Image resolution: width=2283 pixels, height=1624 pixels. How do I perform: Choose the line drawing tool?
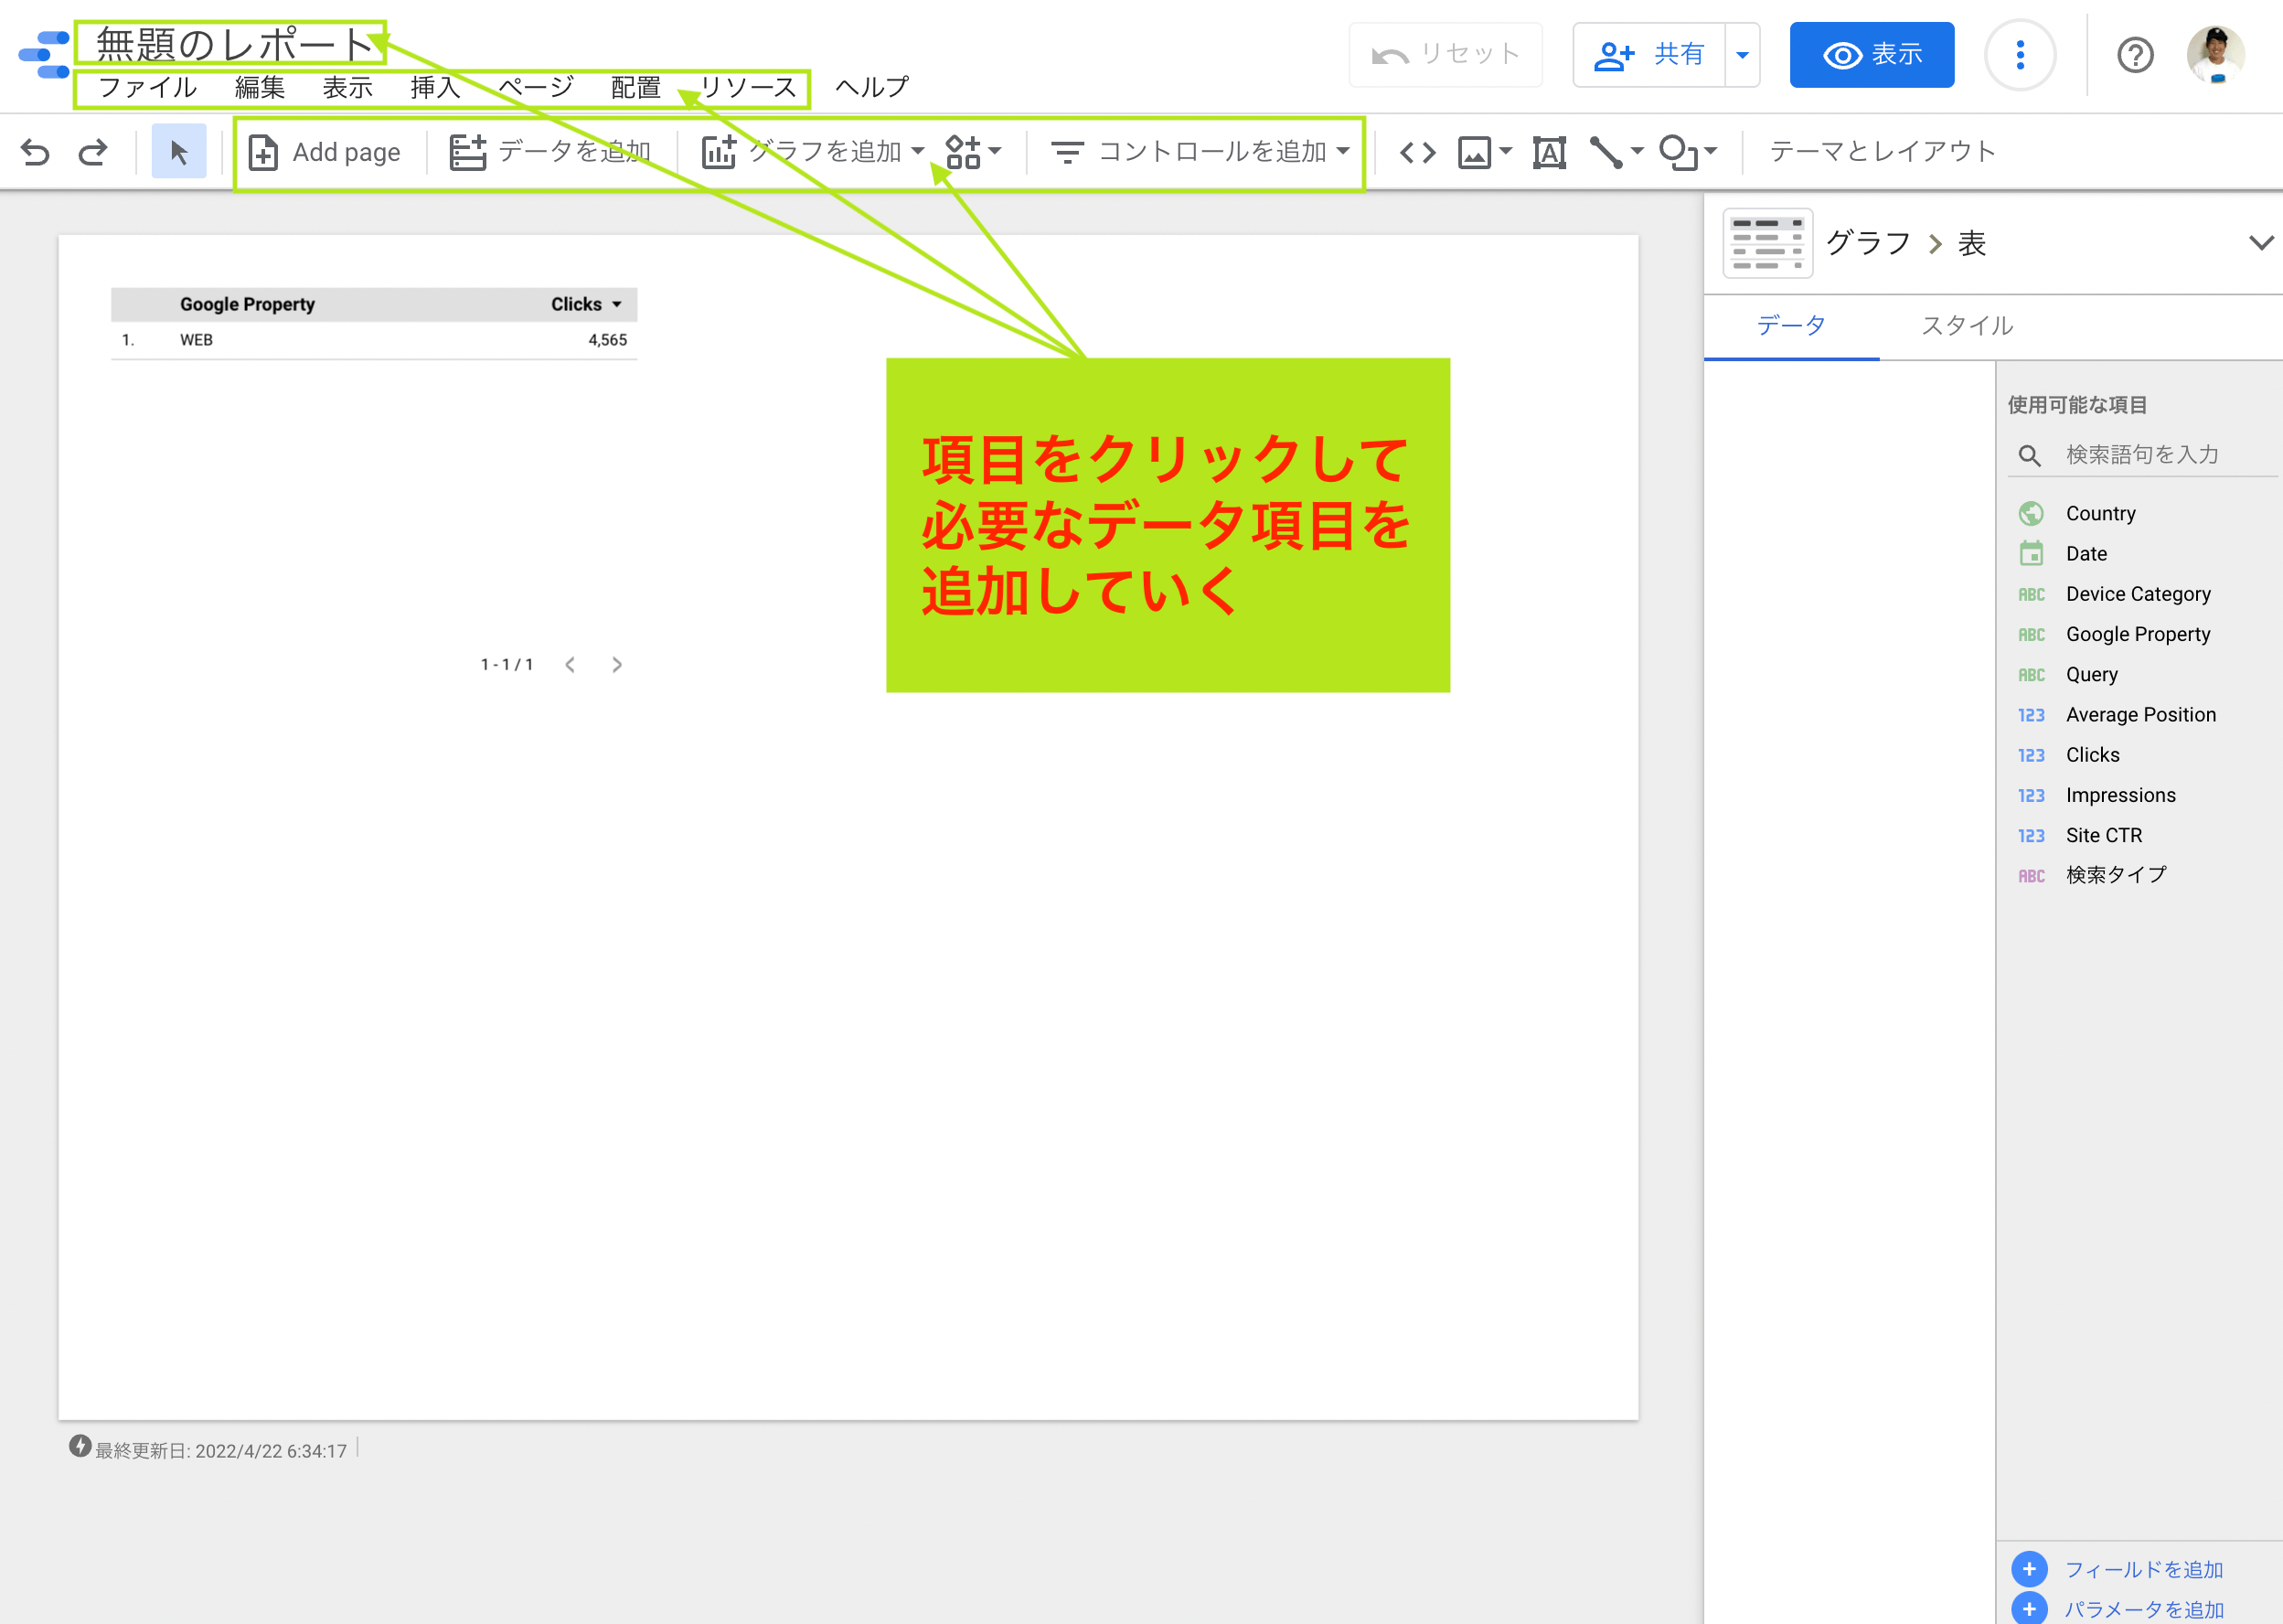pos(1606,152)
